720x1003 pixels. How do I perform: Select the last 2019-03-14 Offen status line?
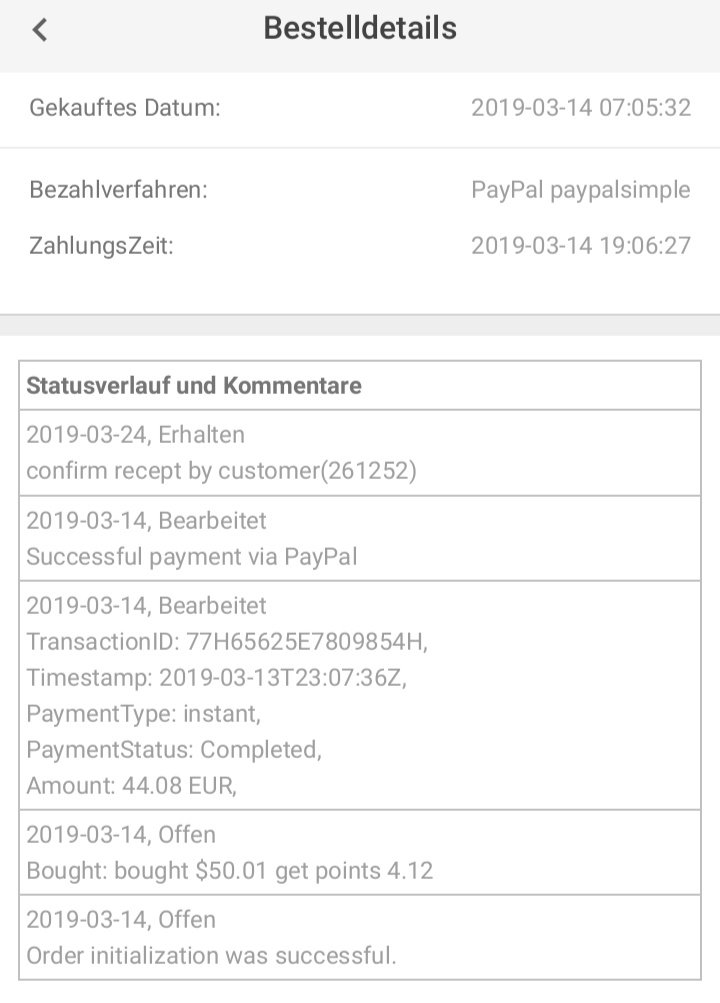coord(121,920)
